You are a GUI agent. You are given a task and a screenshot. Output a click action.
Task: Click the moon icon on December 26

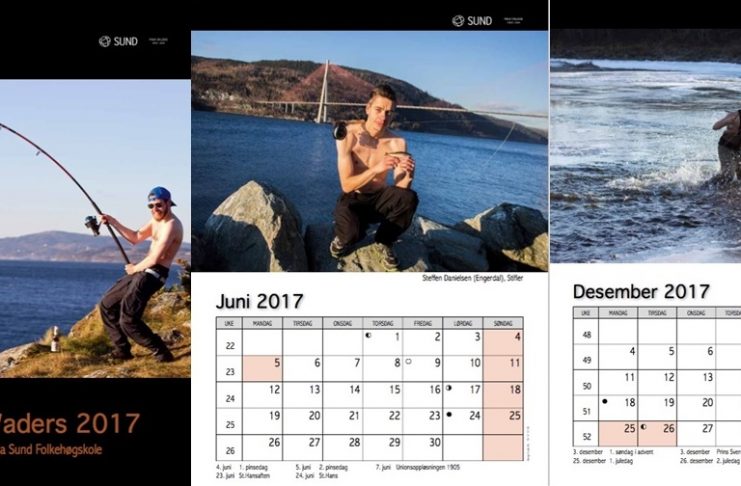(x=643, y=427)
